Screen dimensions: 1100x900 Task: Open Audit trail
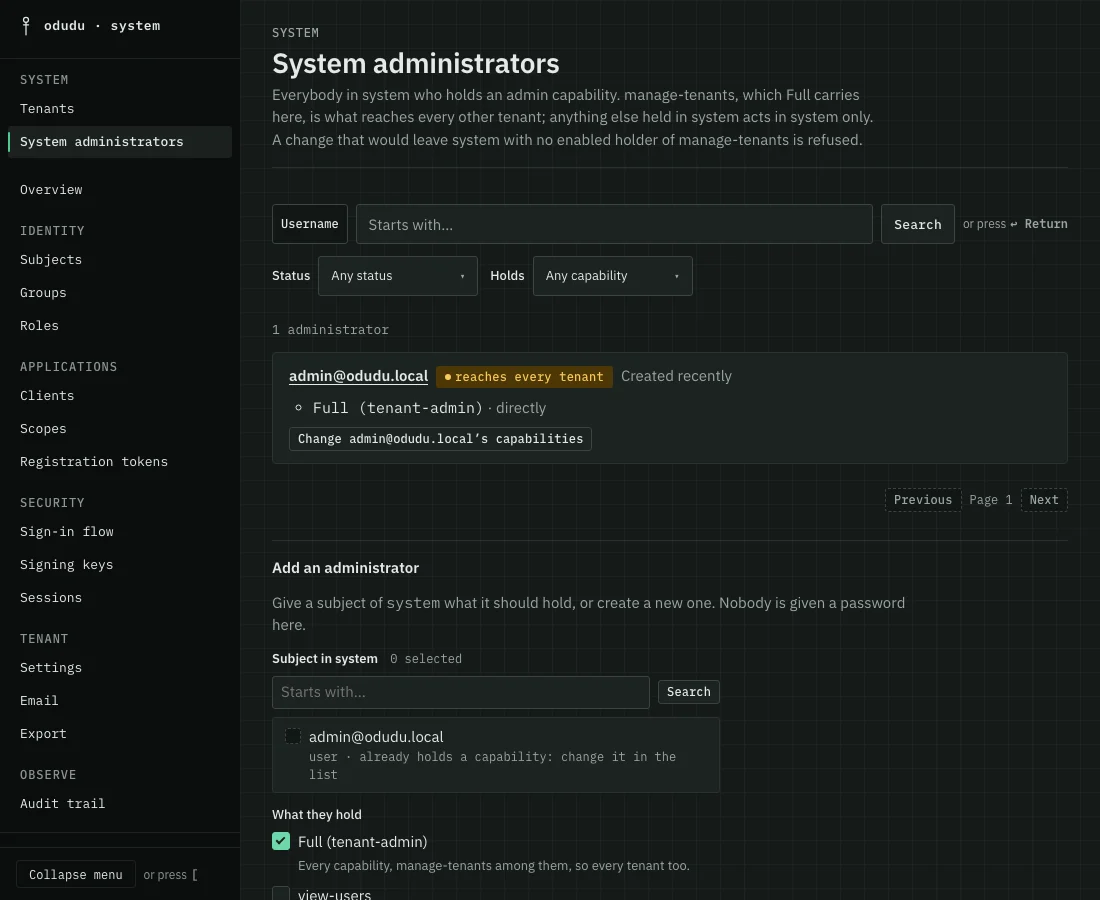pos(62,804)
